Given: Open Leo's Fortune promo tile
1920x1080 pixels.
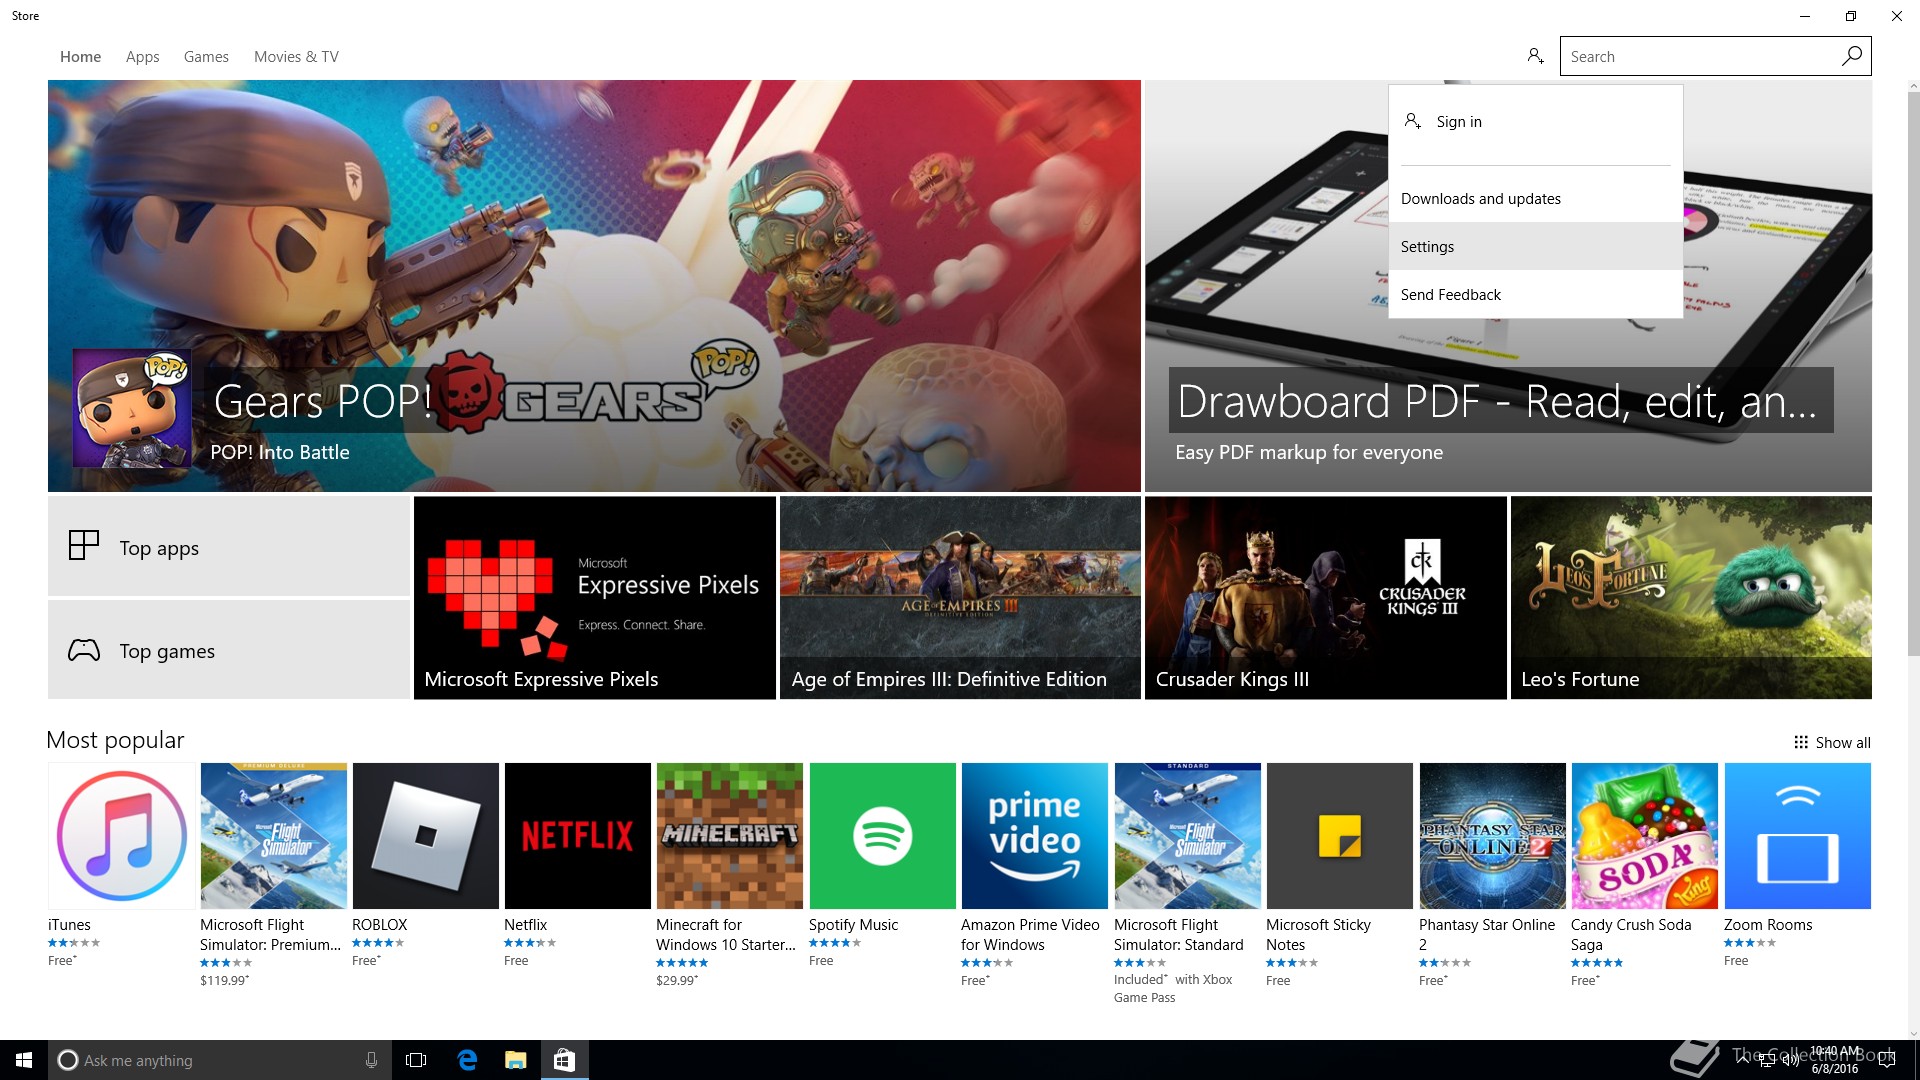Looking at the screenshot, I should point(1691,598).
